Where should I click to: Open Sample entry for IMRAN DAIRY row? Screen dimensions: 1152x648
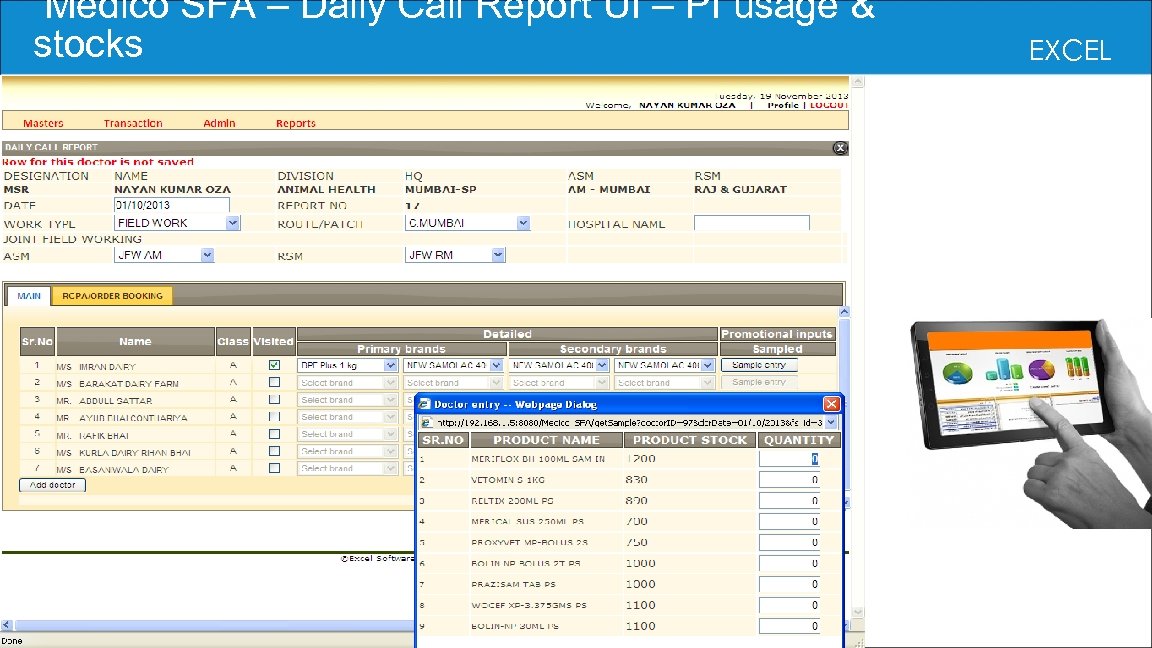[x=758, y=364]
